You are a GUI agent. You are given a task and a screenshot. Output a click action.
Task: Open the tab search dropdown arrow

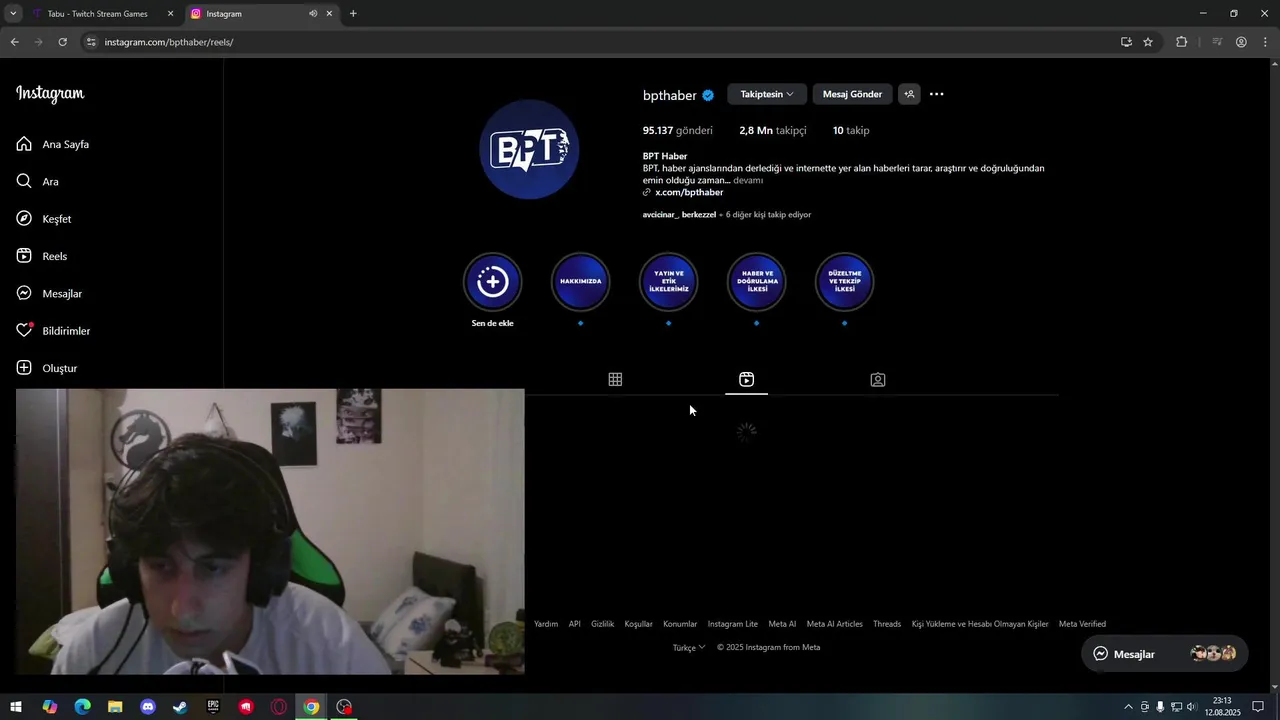13,14
